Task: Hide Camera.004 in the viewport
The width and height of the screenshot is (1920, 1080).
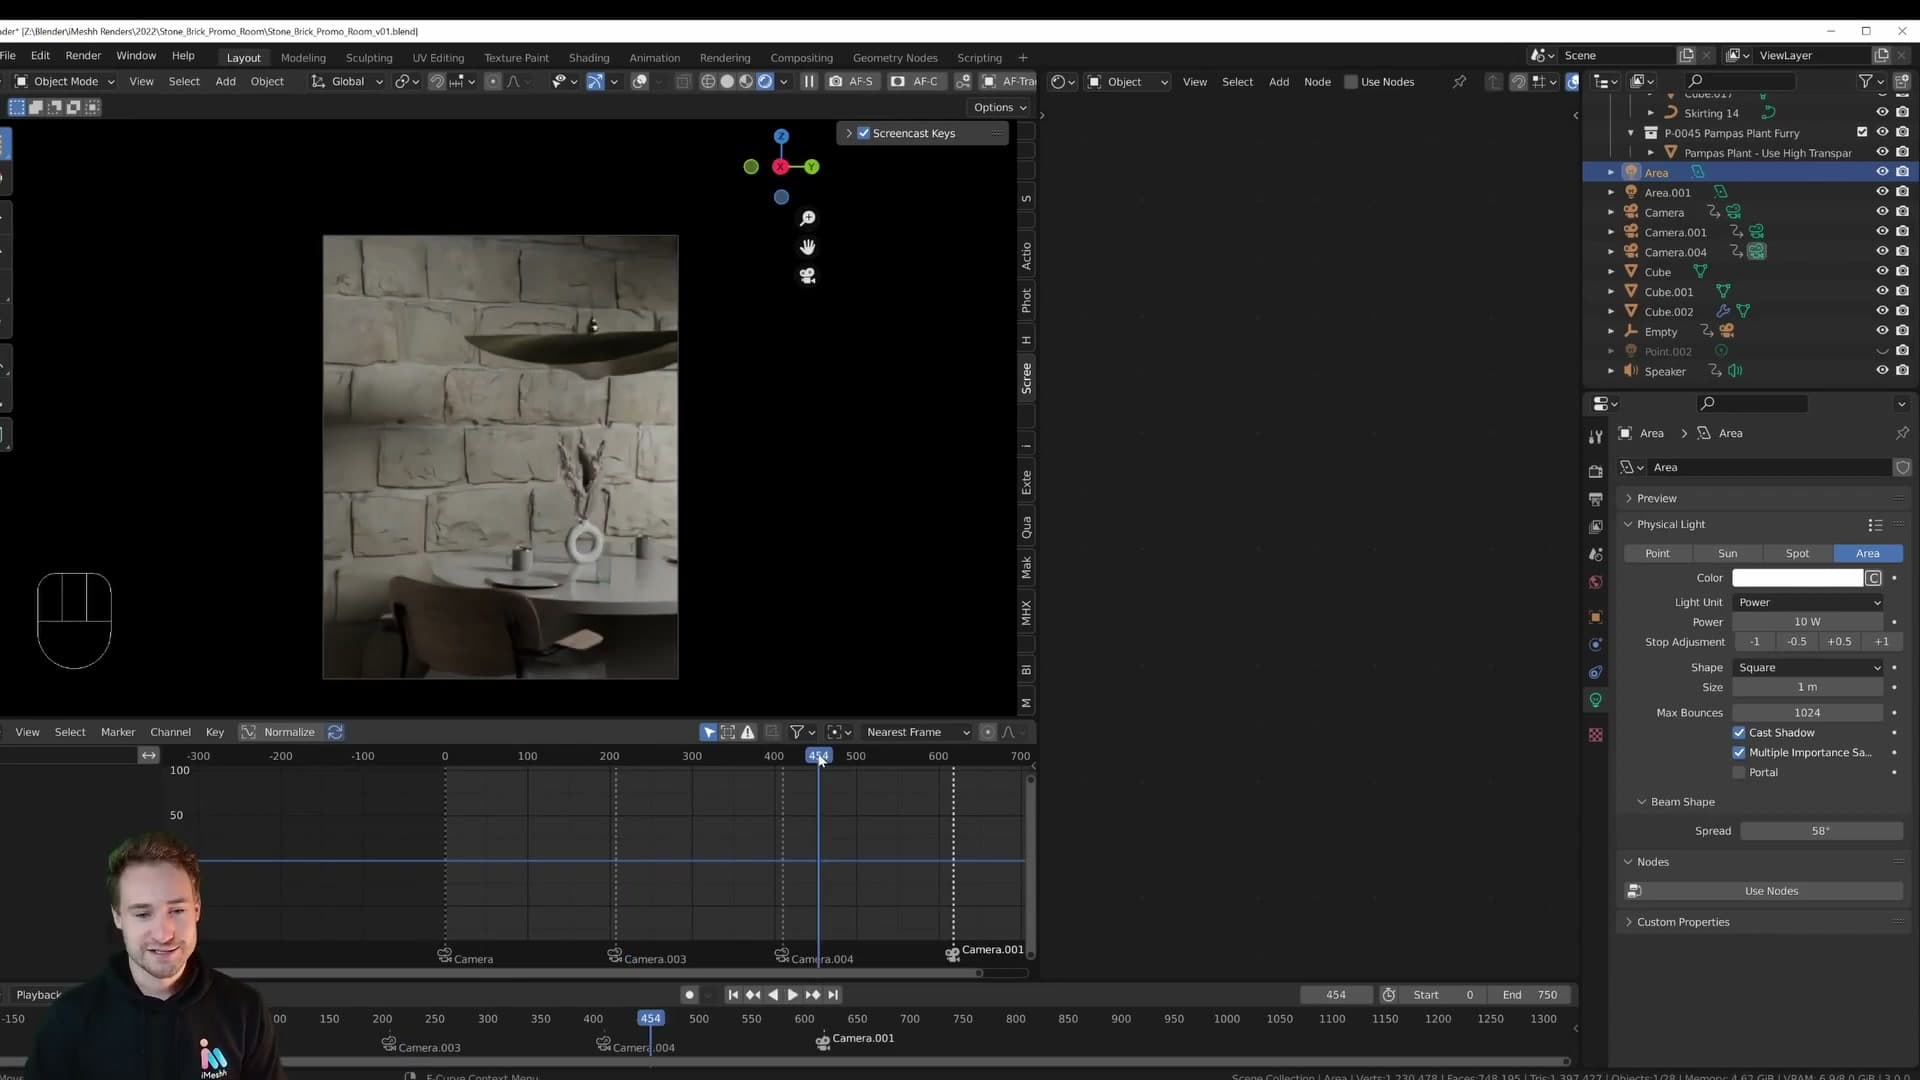Action: click(1882, 252)
